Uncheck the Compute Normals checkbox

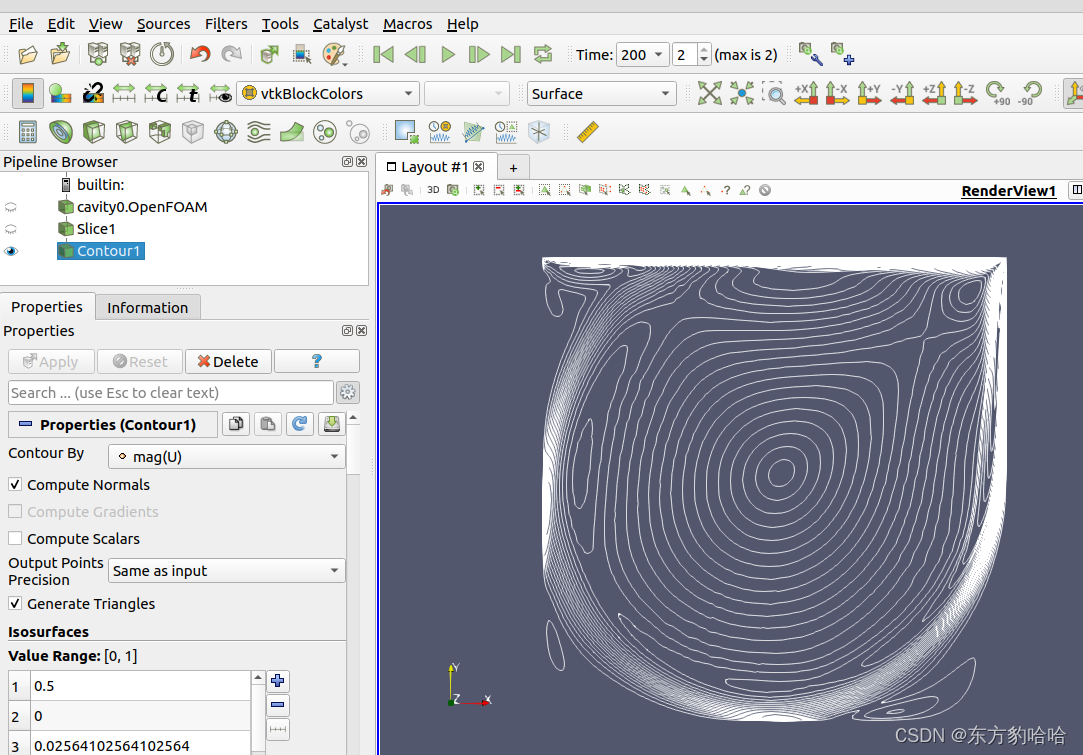[x=15, y=485]
